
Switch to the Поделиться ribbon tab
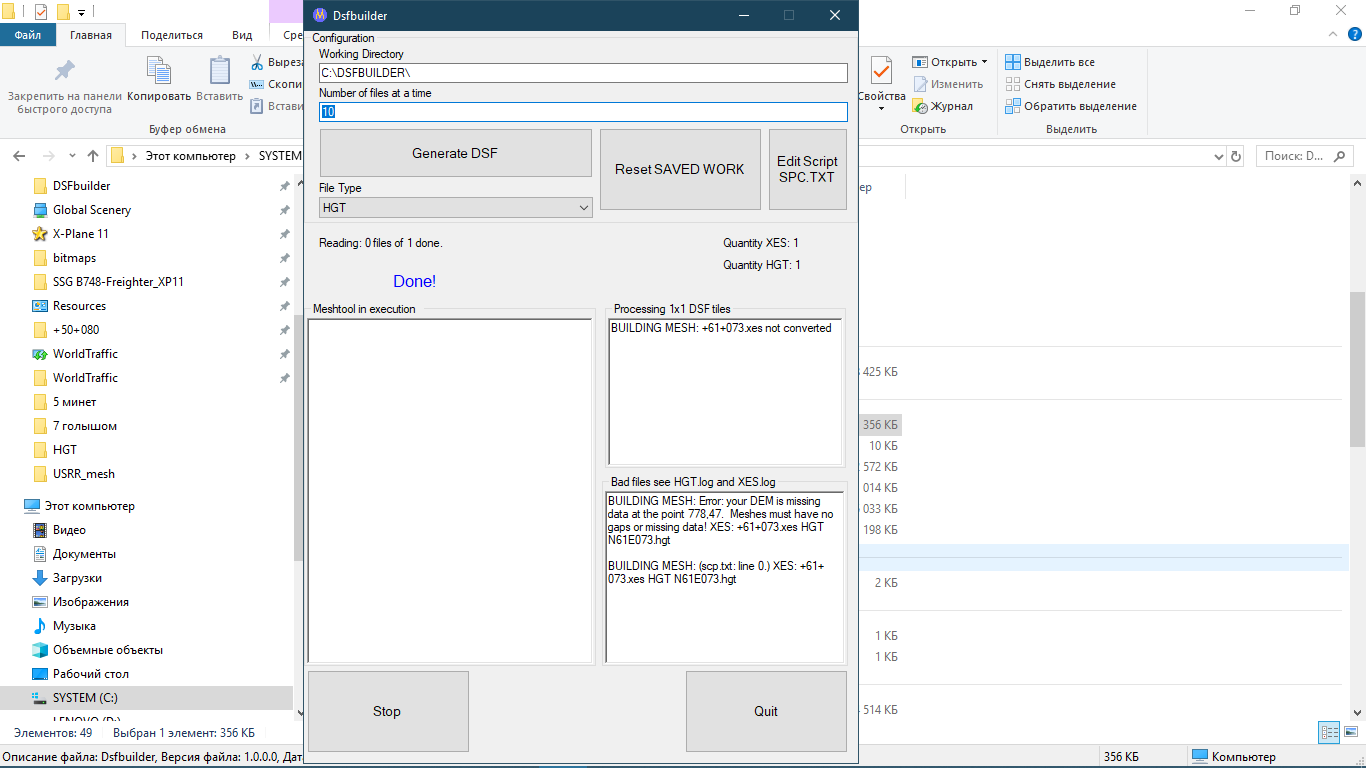172,35
